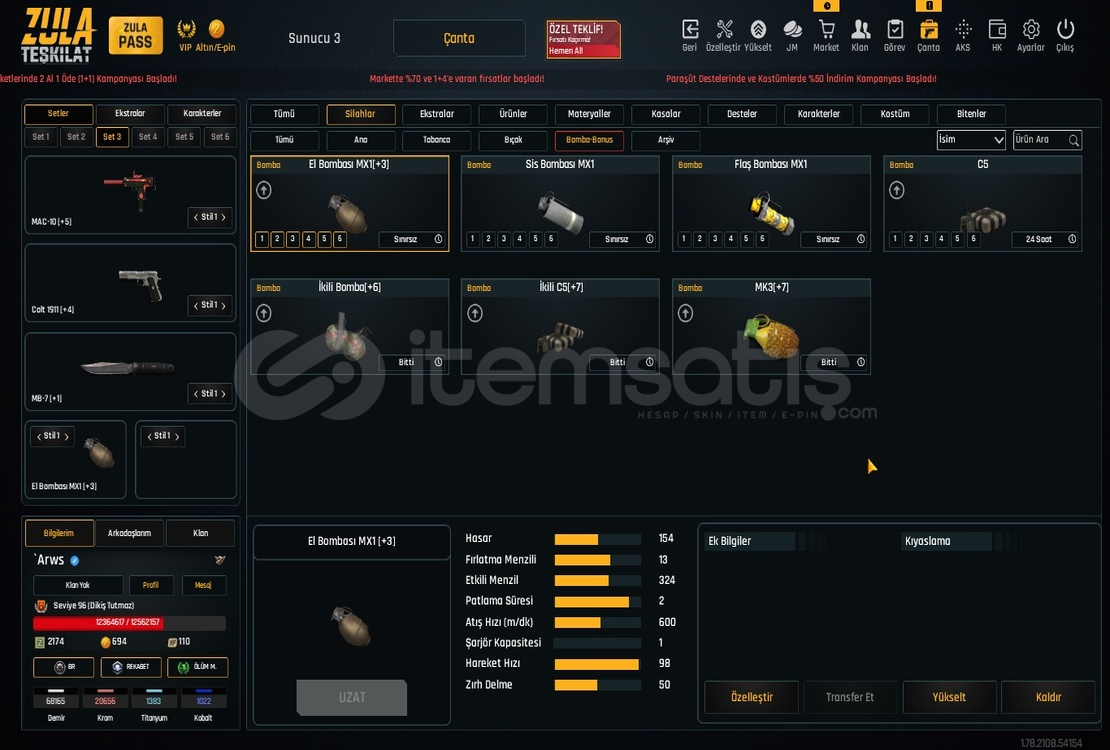Toggle set slot 3 on the C5 card

click(926, 239)
